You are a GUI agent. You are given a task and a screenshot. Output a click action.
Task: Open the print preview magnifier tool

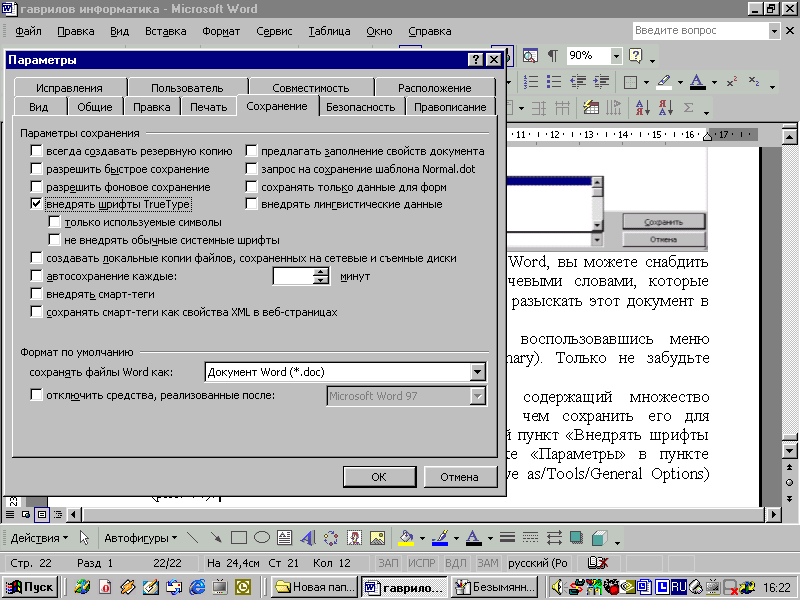click(530, 56)
